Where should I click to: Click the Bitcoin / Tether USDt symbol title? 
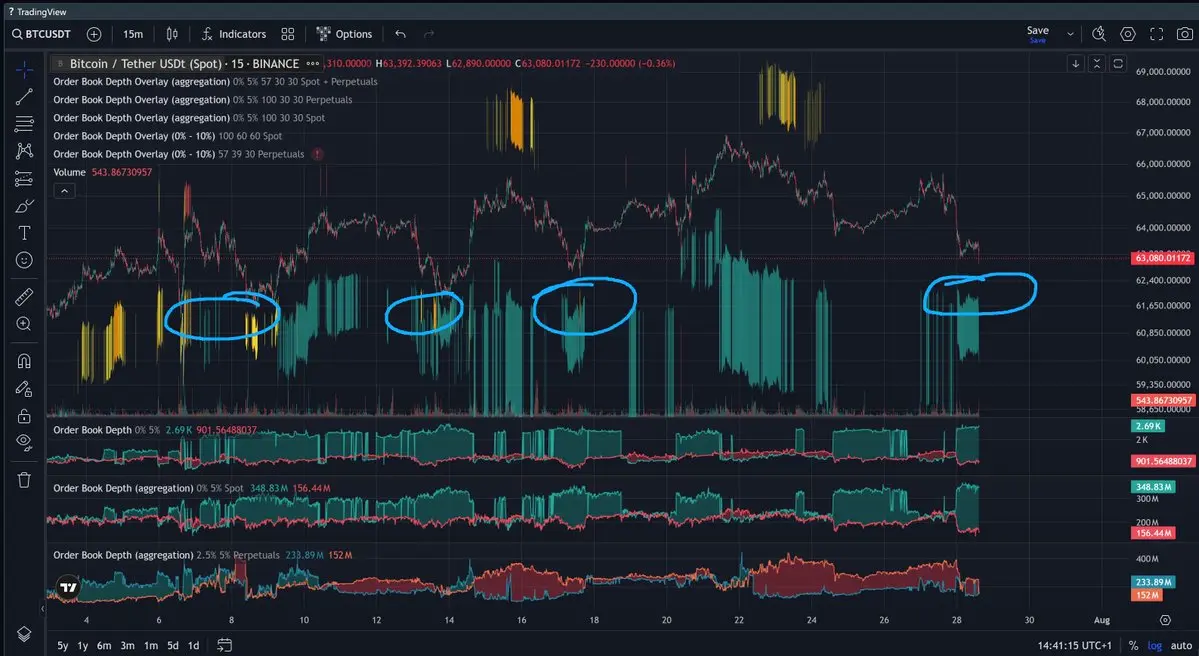coord(184,63)
